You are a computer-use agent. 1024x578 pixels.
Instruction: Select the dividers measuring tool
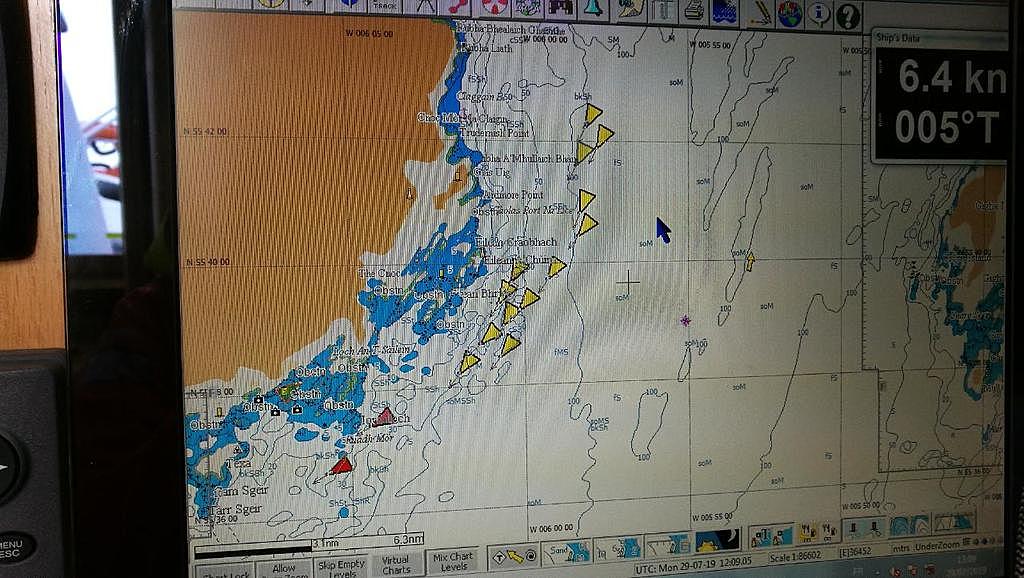423,5
